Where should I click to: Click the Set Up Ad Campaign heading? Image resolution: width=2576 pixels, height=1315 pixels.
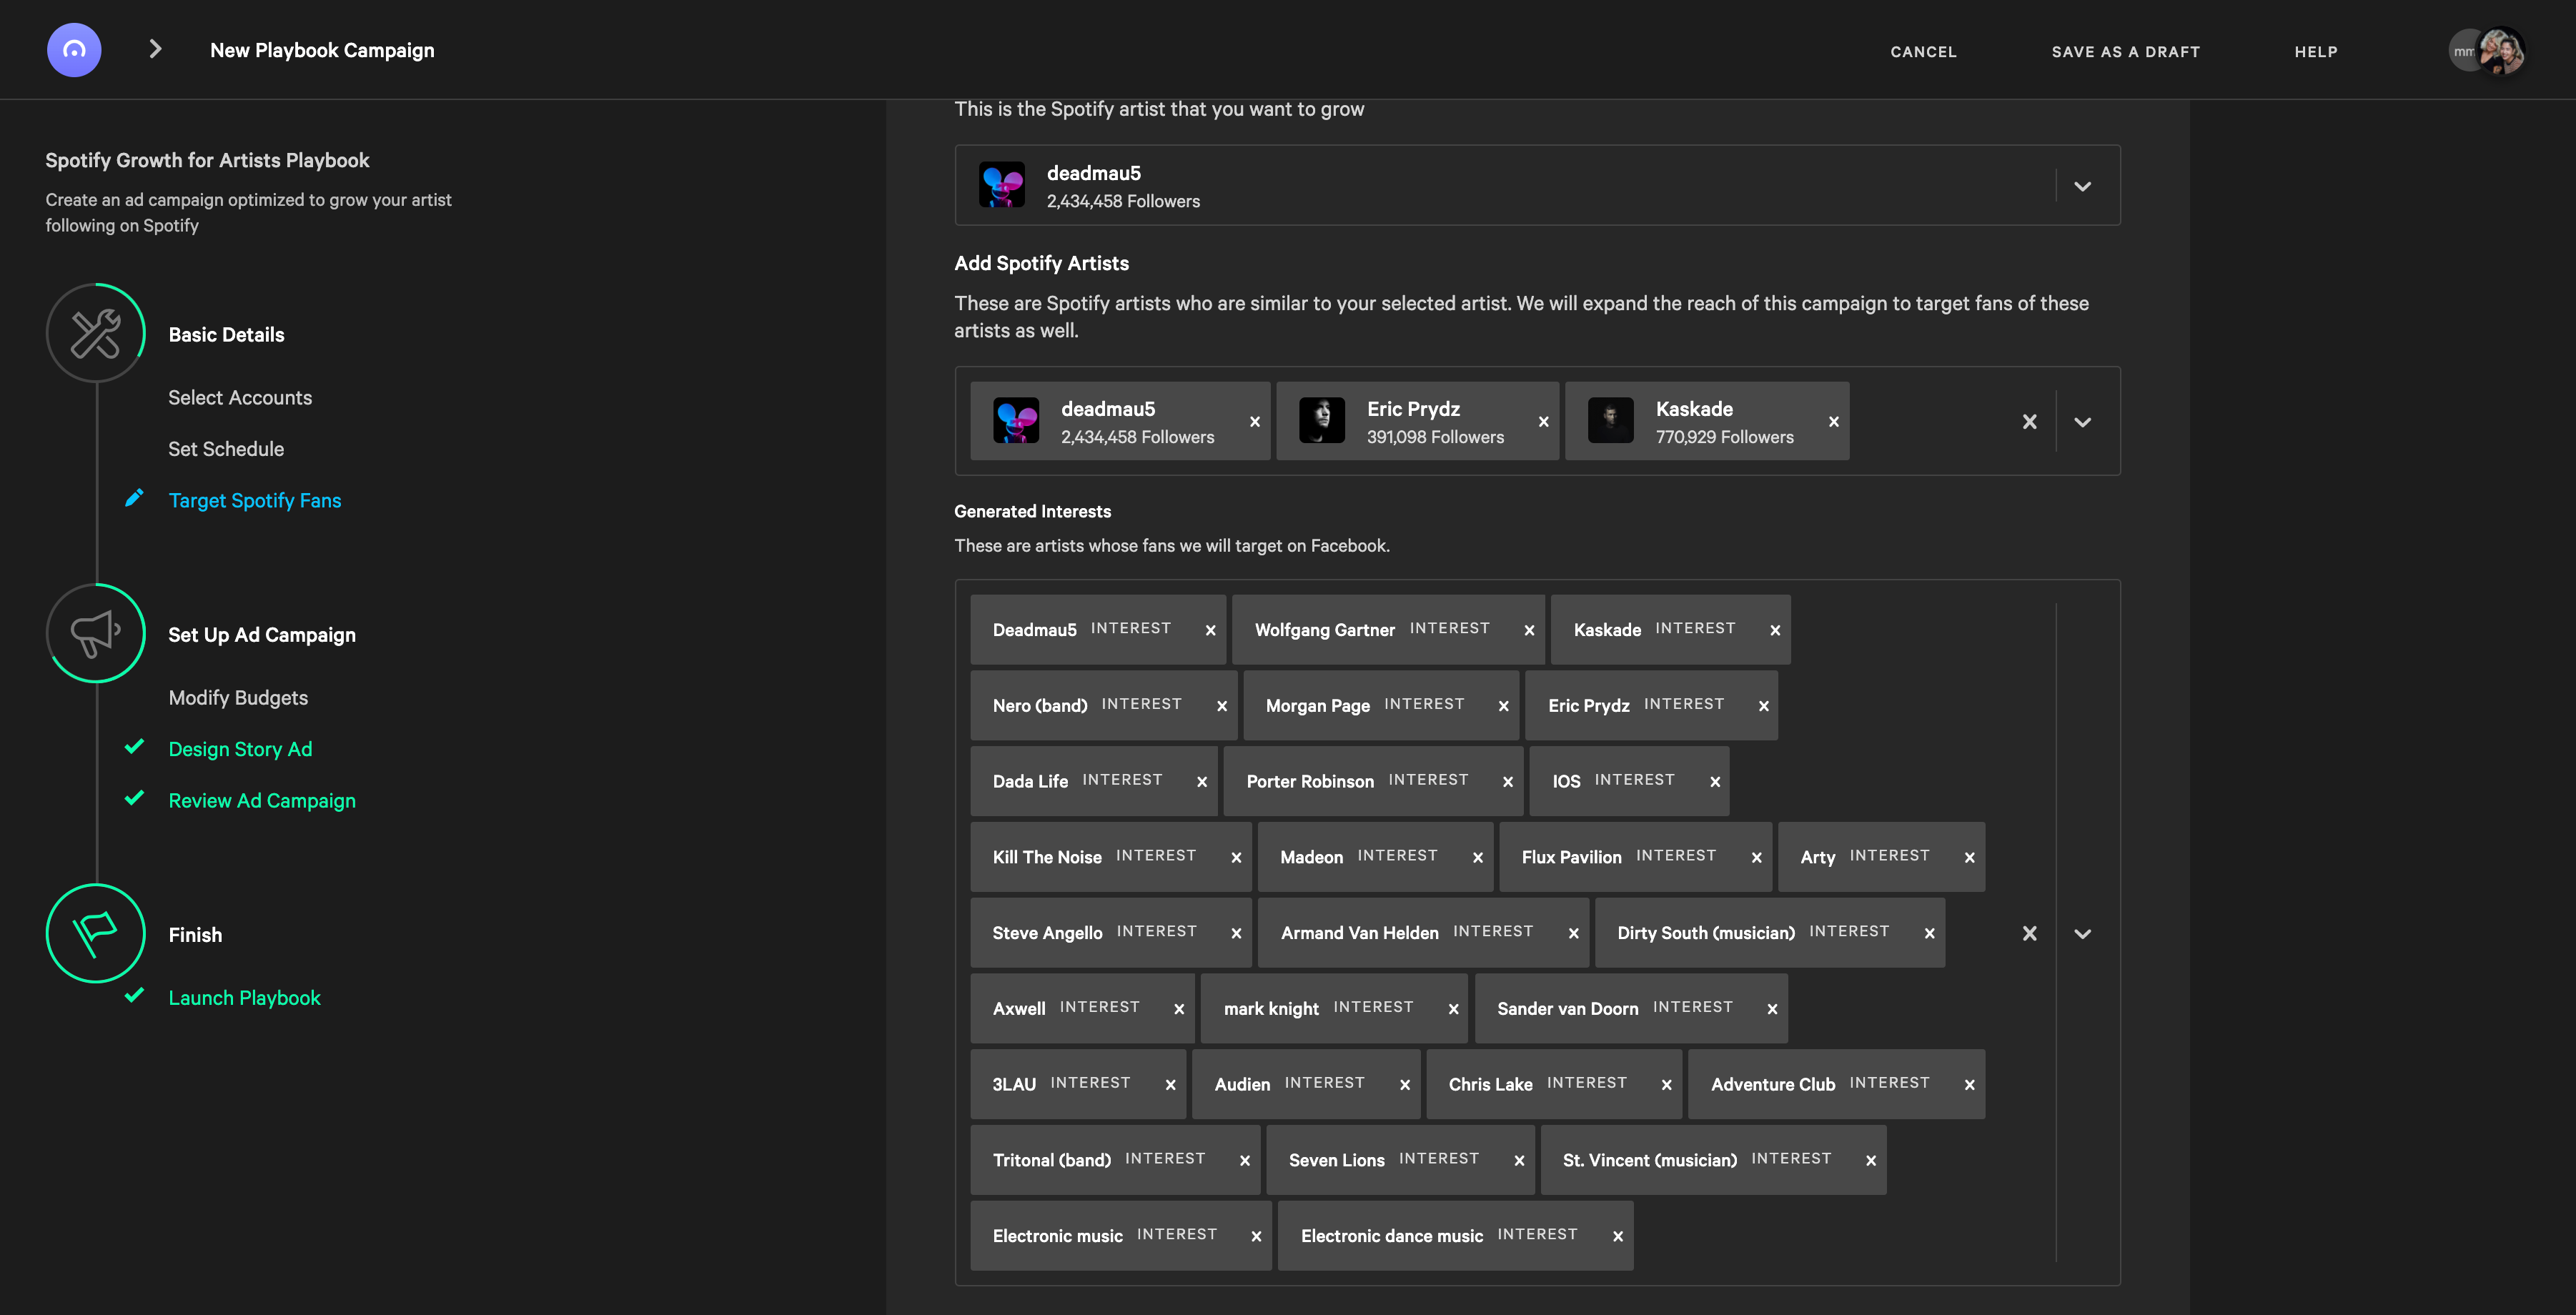262,634
